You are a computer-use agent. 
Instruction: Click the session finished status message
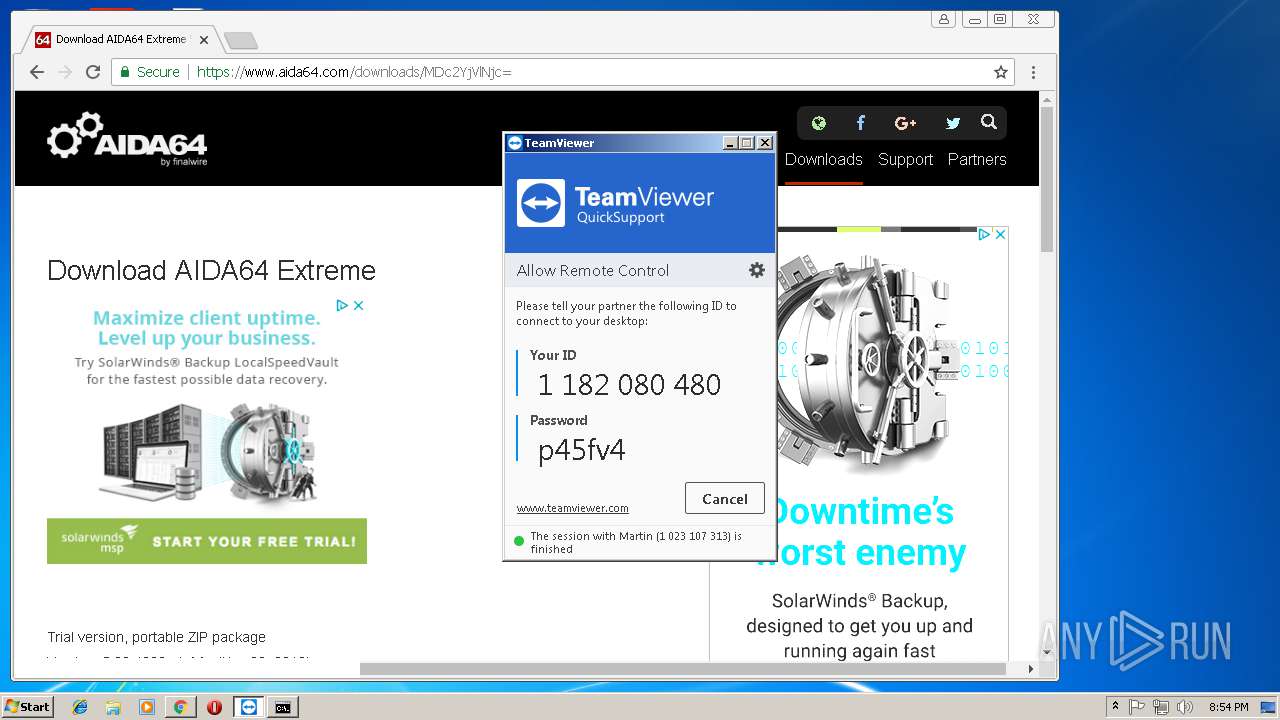pos(636,542)
